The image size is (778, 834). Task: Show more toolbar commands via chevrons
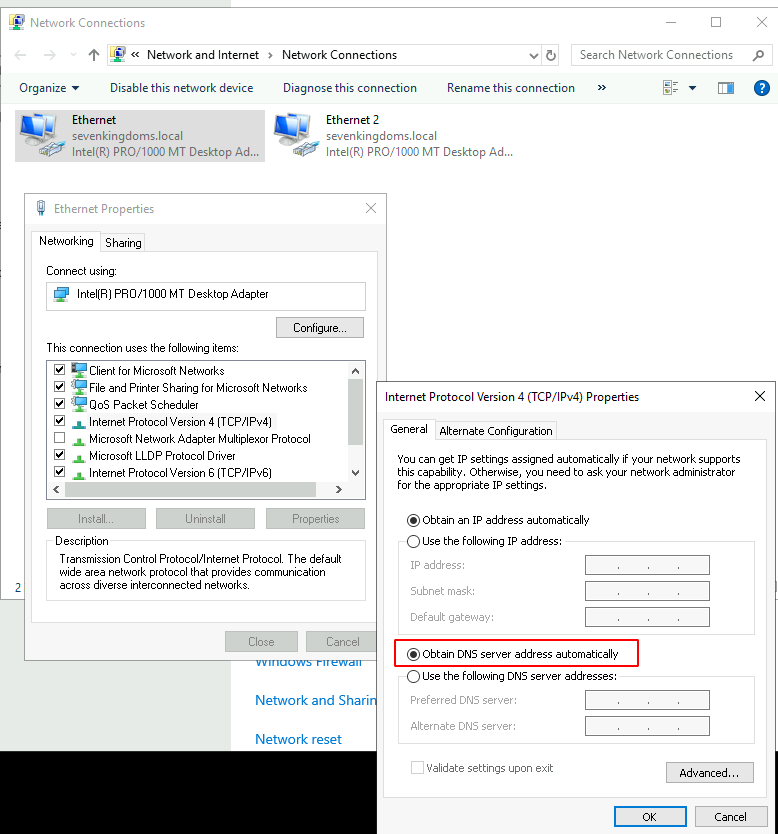[x=601, y=88]
